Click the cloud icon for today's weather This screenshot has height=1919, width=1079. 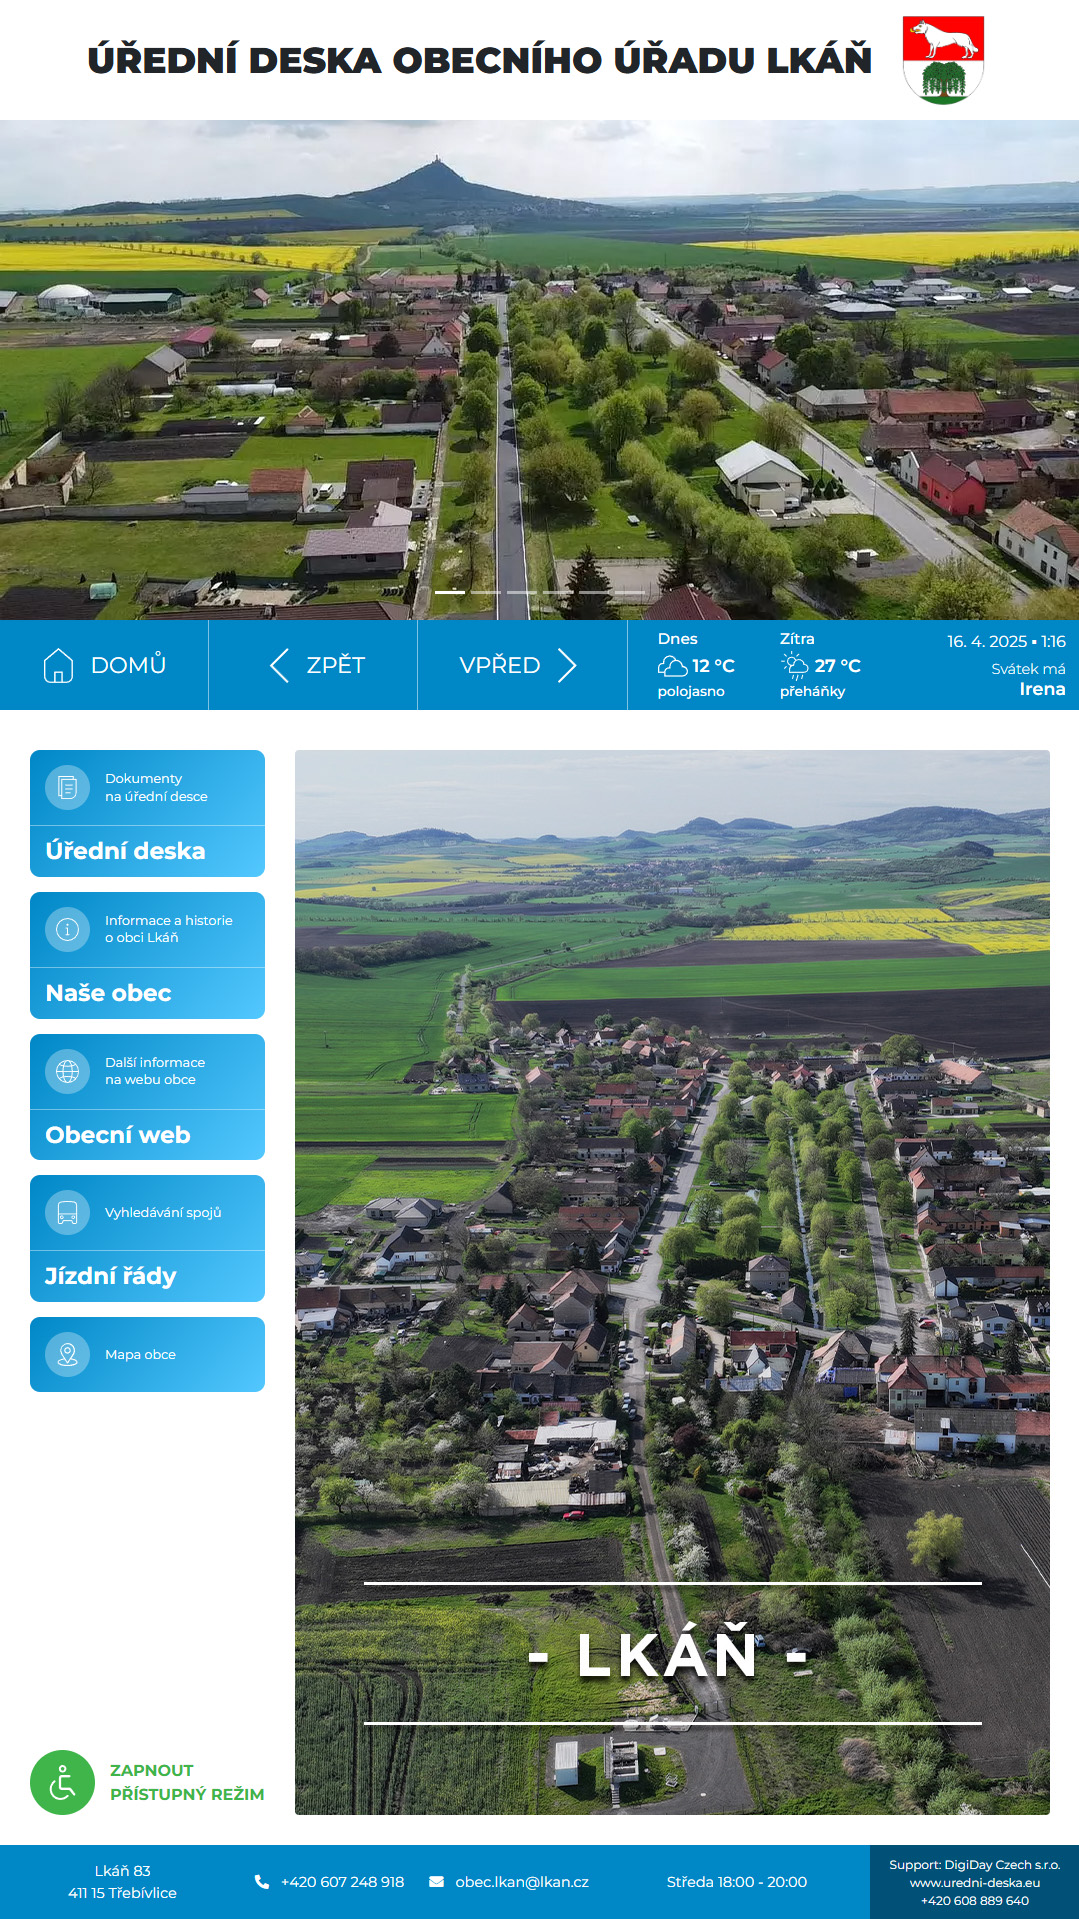point(672,666)
